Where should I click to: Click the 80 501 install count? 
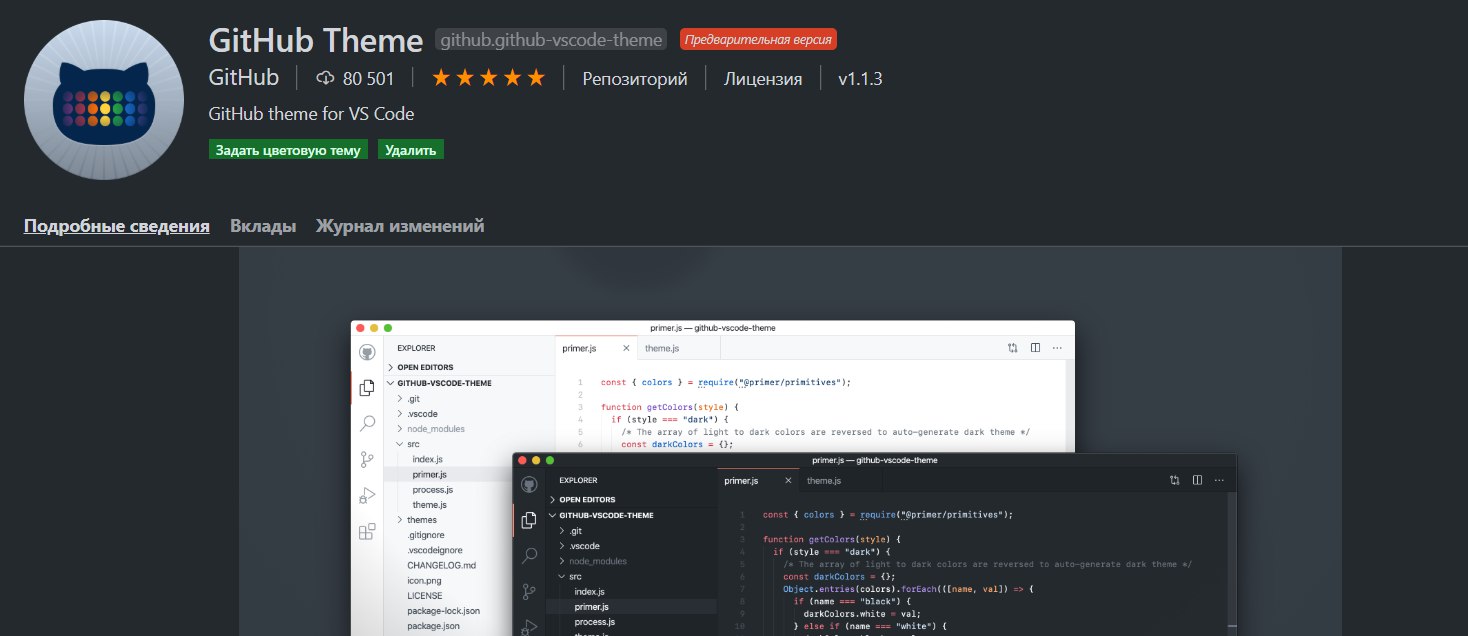(368, 78)
